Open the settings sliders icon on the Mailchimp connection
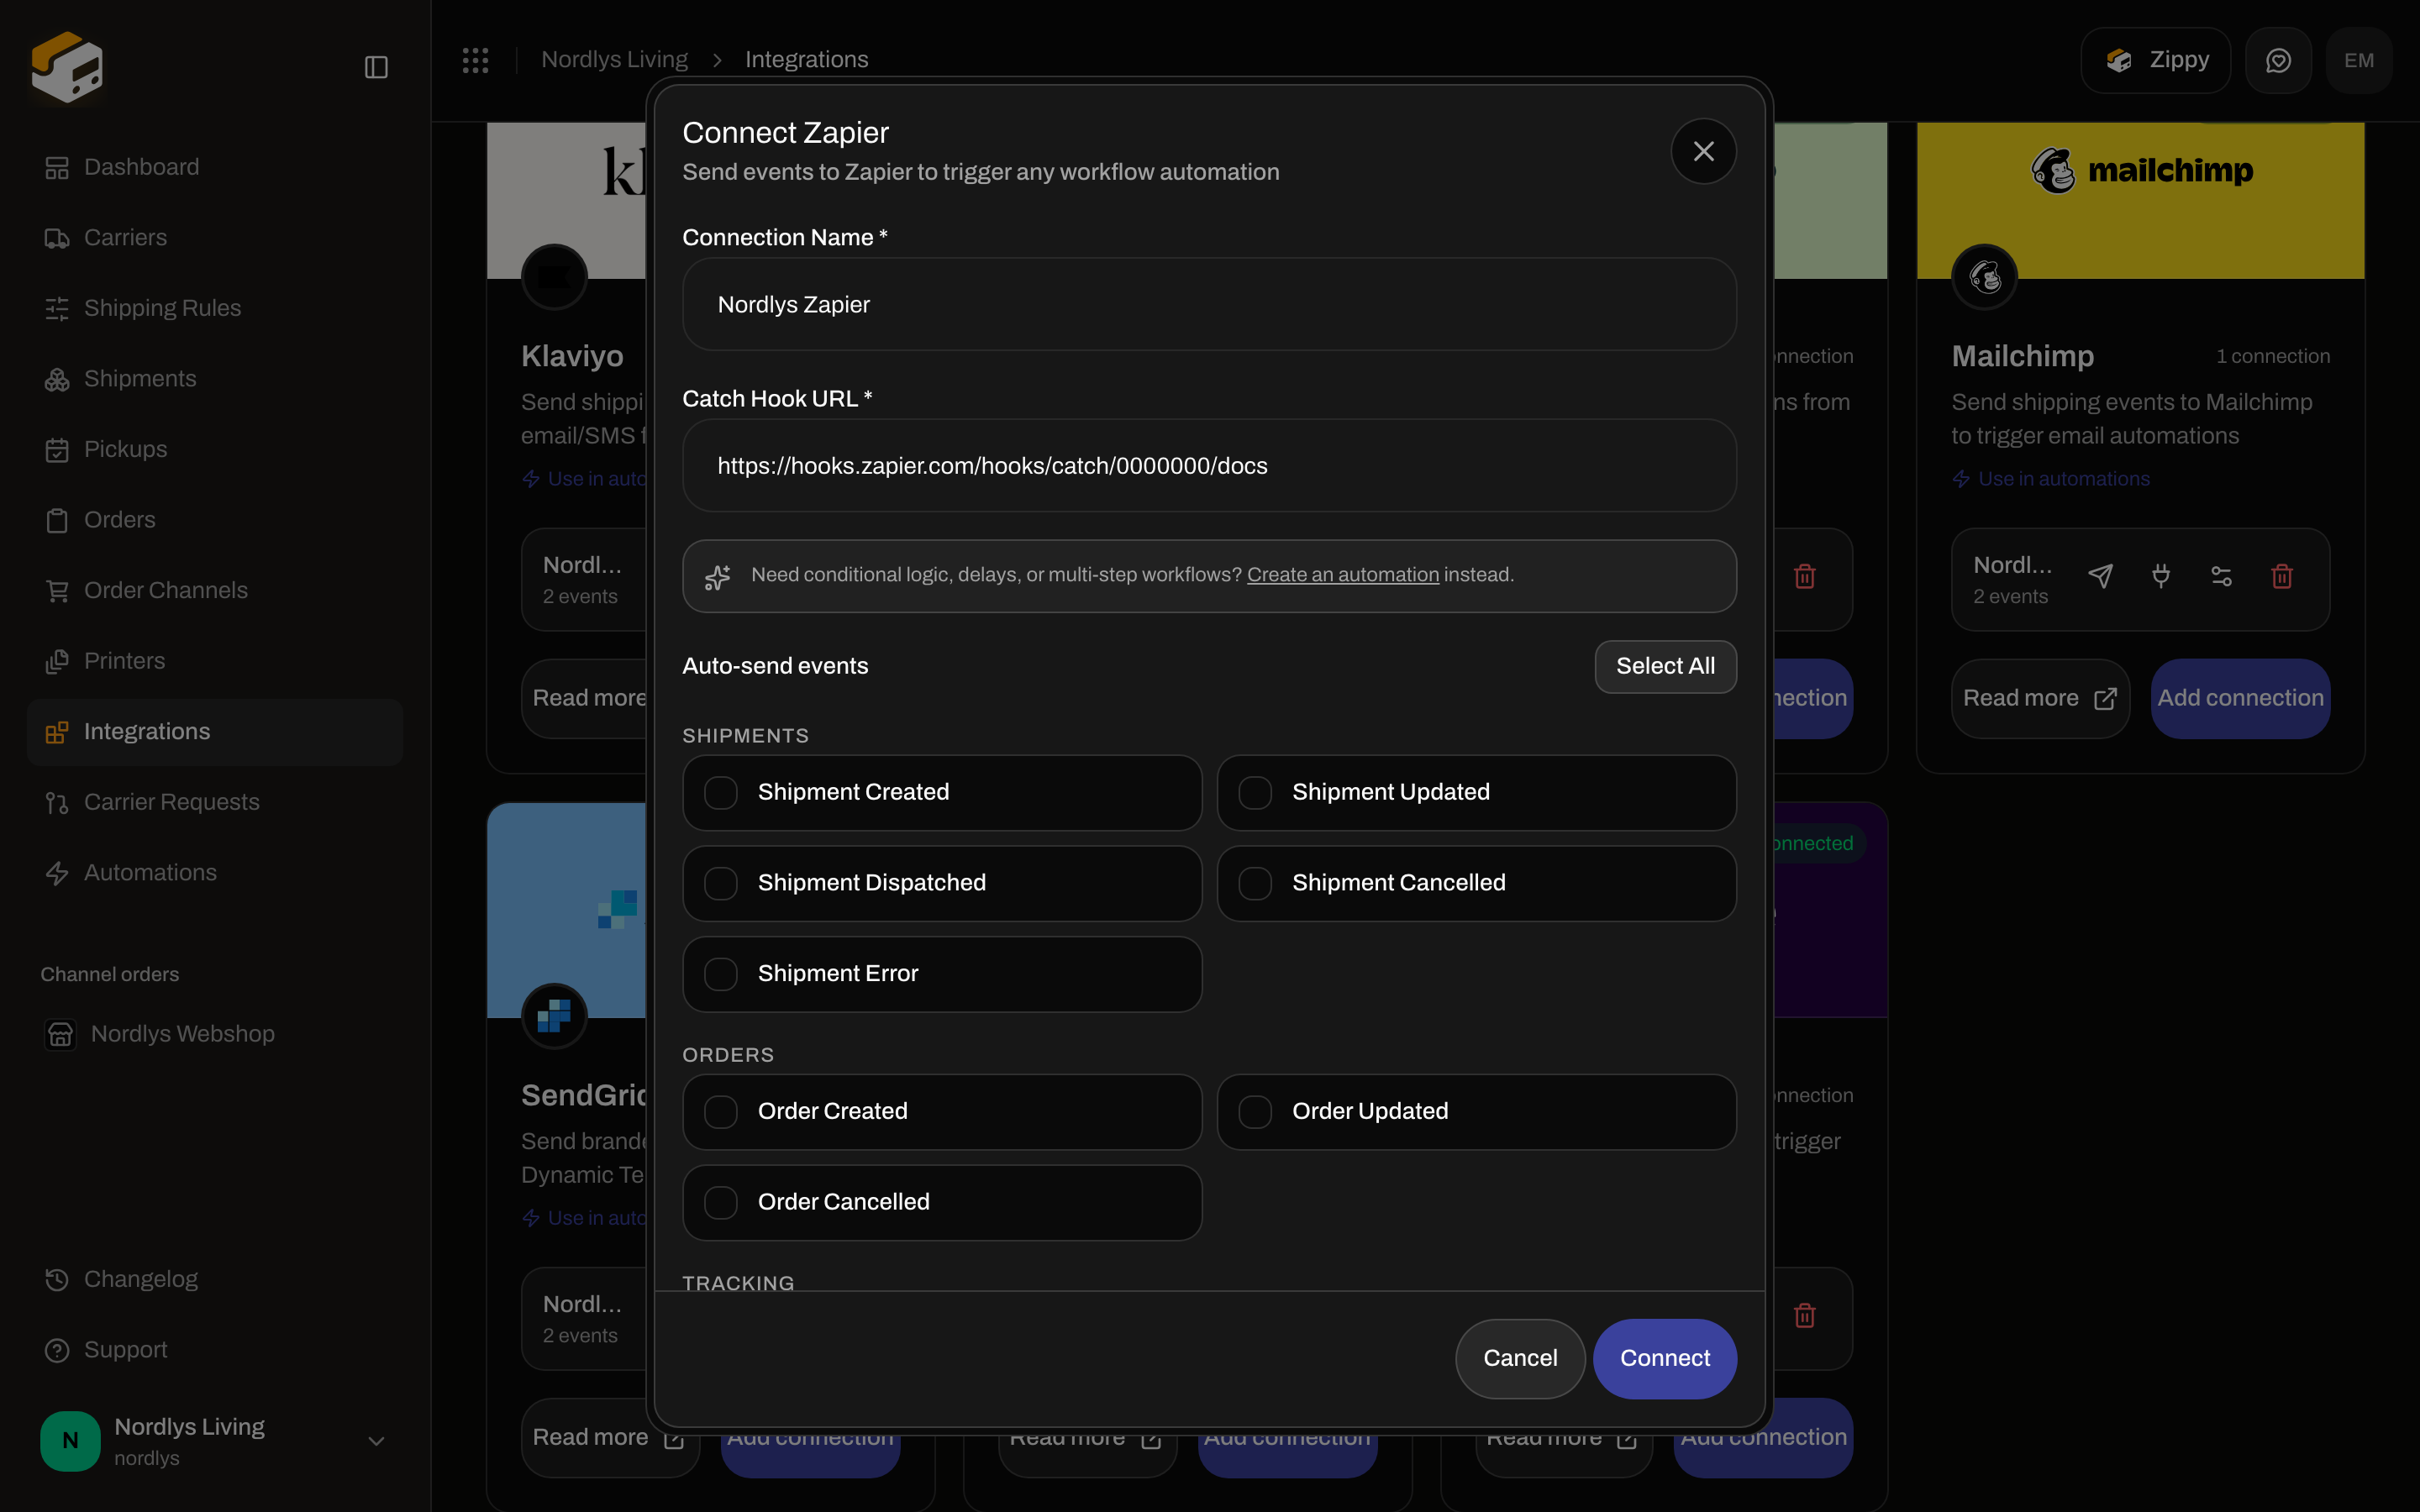2420x1512 pixels. click(x=2221, y=576)
